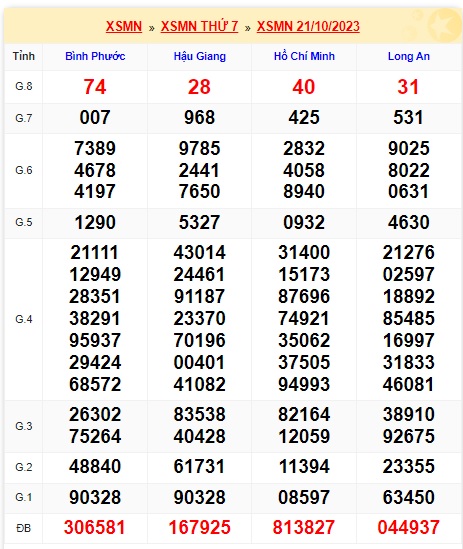Select G.4 number 94993
This screenshot has height=549, width=463.
click(304, 384)
